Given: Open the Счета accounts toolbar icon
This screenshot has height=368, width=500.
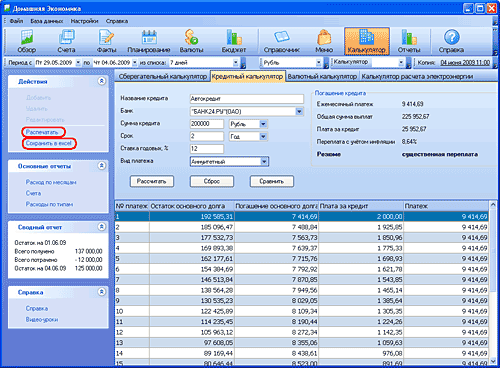Looking at the screenshot, I should point(66,41).
